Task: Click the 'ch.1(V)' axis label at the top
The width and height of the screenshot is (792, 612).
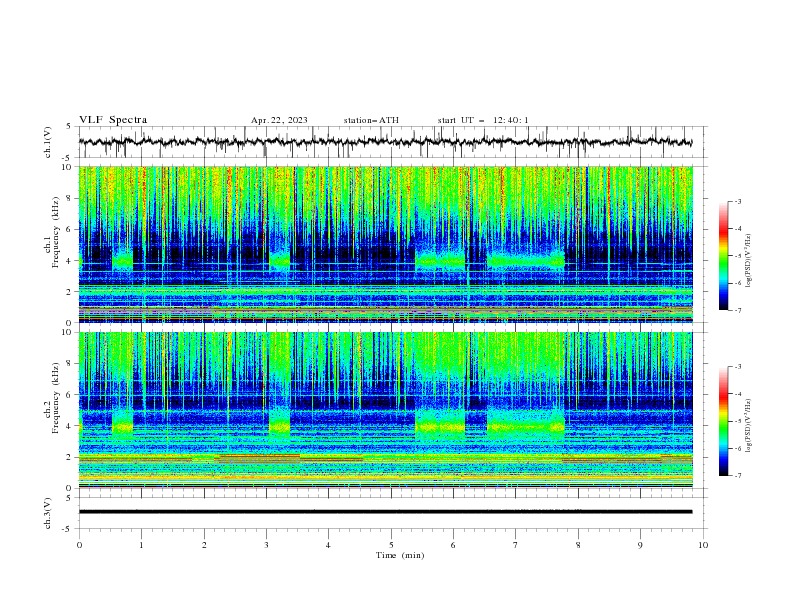Action: tap(48, 142)
